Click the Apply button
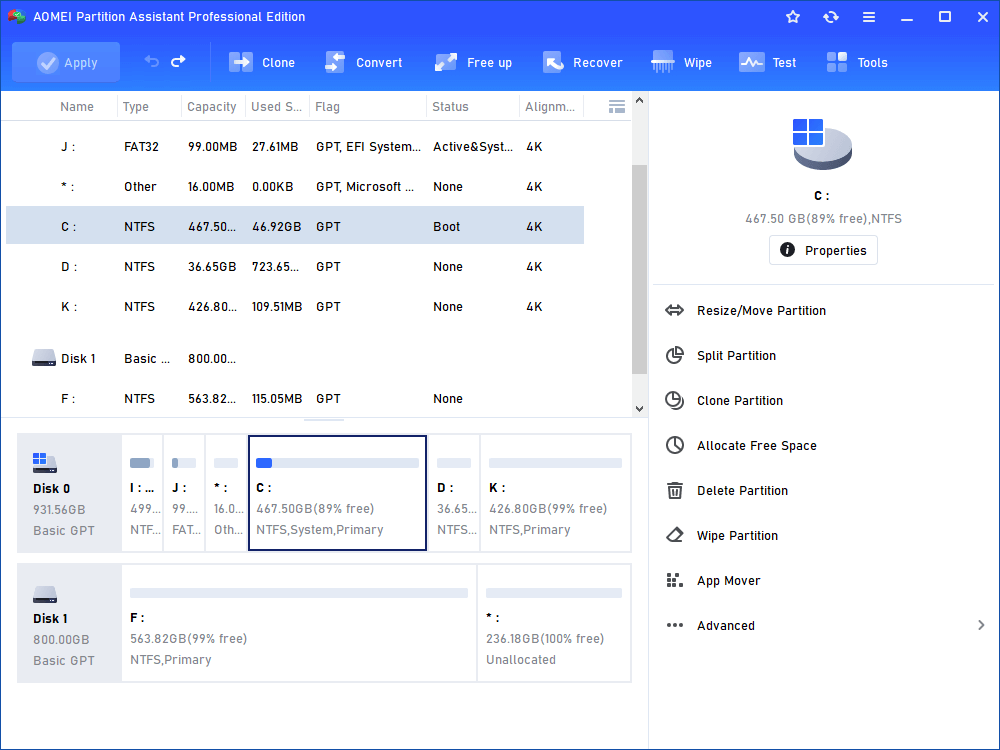 [x=66, y=62]
